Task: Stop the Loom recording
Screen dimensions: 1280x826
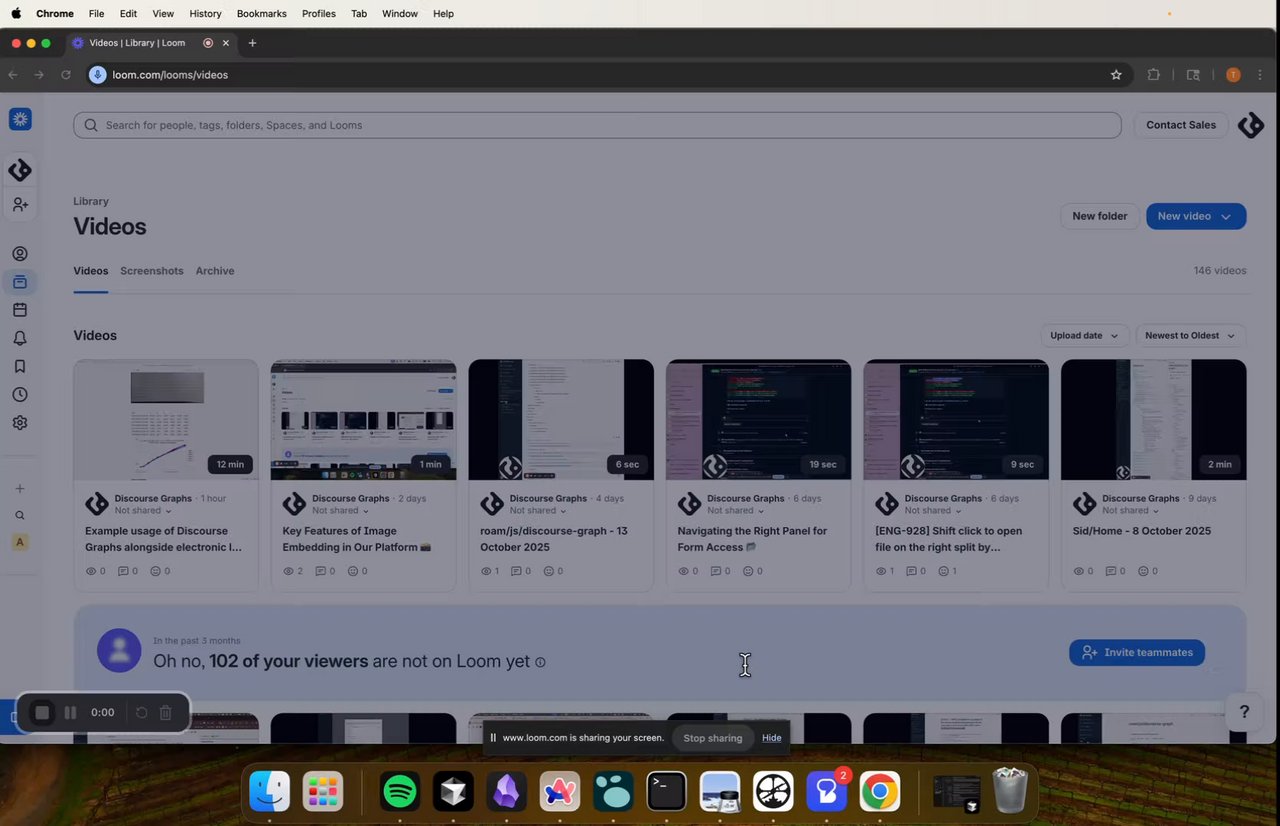Action: pyautogui.click(x=42, y=713)
